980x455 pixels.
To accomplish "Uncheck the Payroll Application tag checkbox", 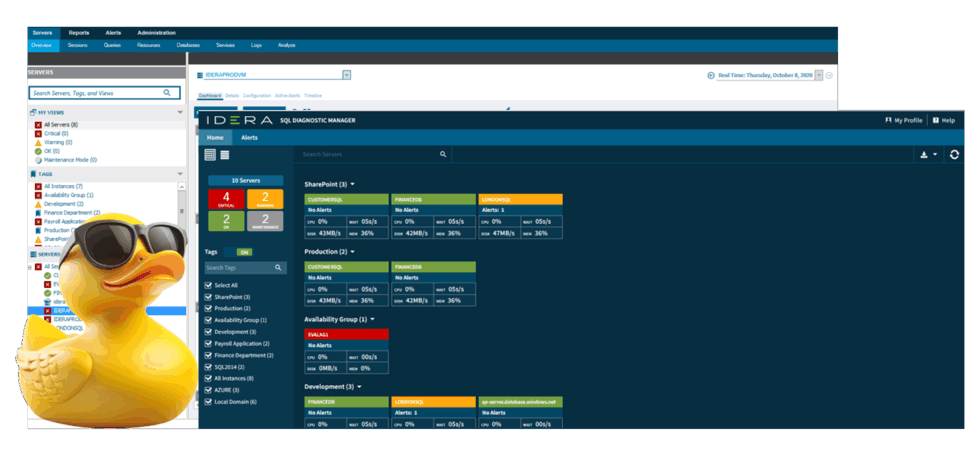I will [208, 343].
